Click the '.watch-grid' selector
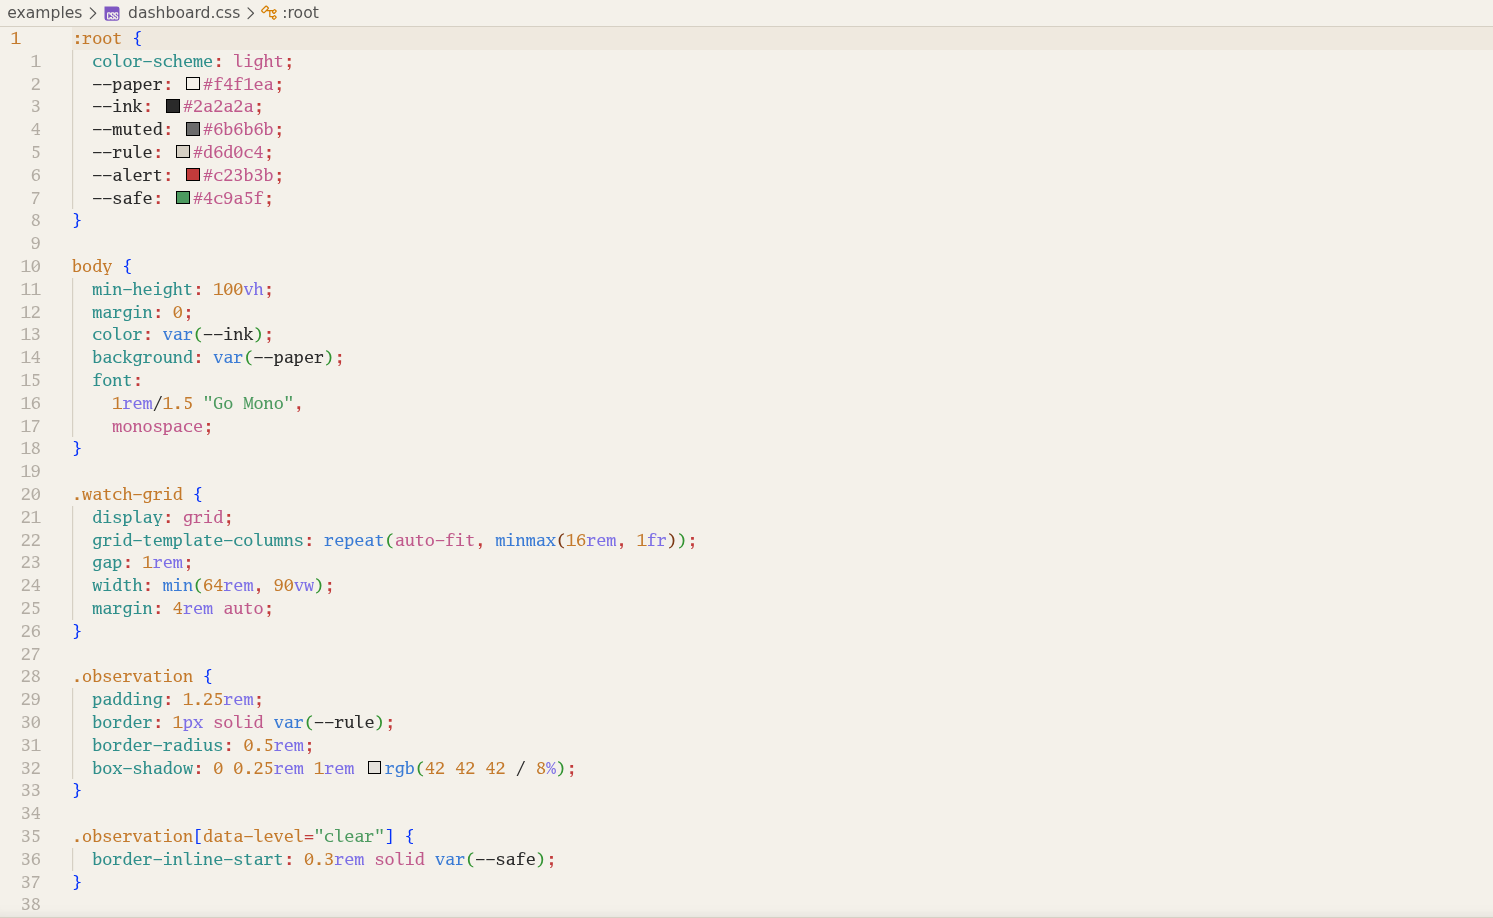 pyautogui.click(x=127, y=494)
